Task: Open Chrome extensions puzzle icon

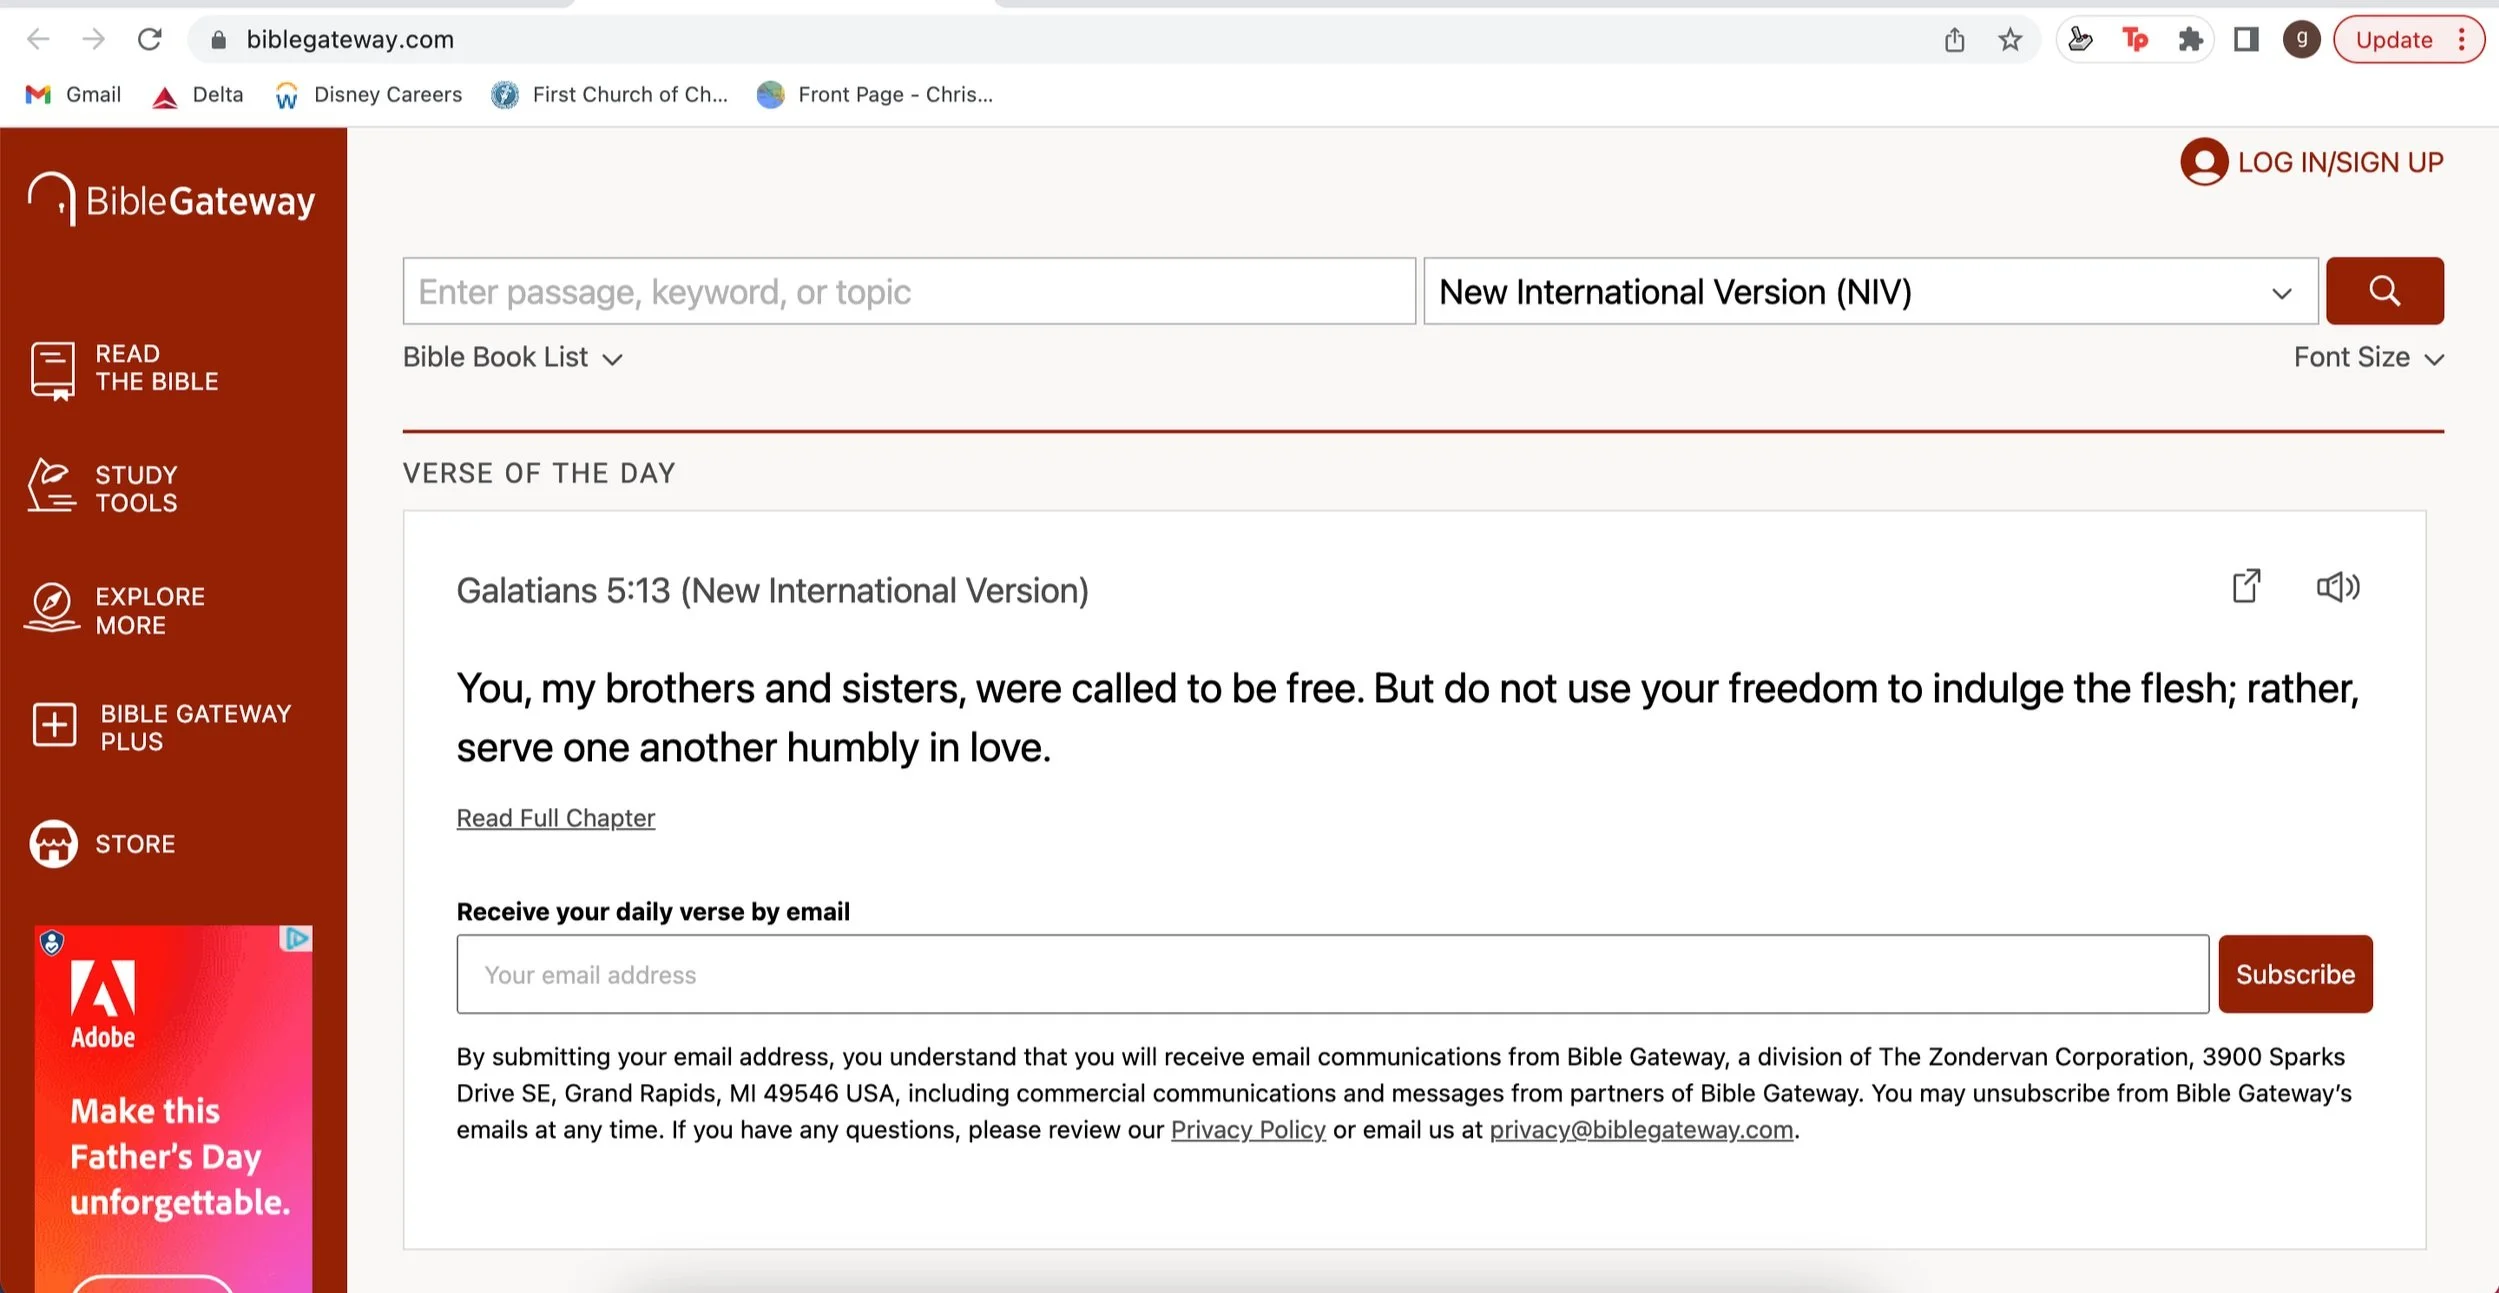Action: [x=2190, y=40]
